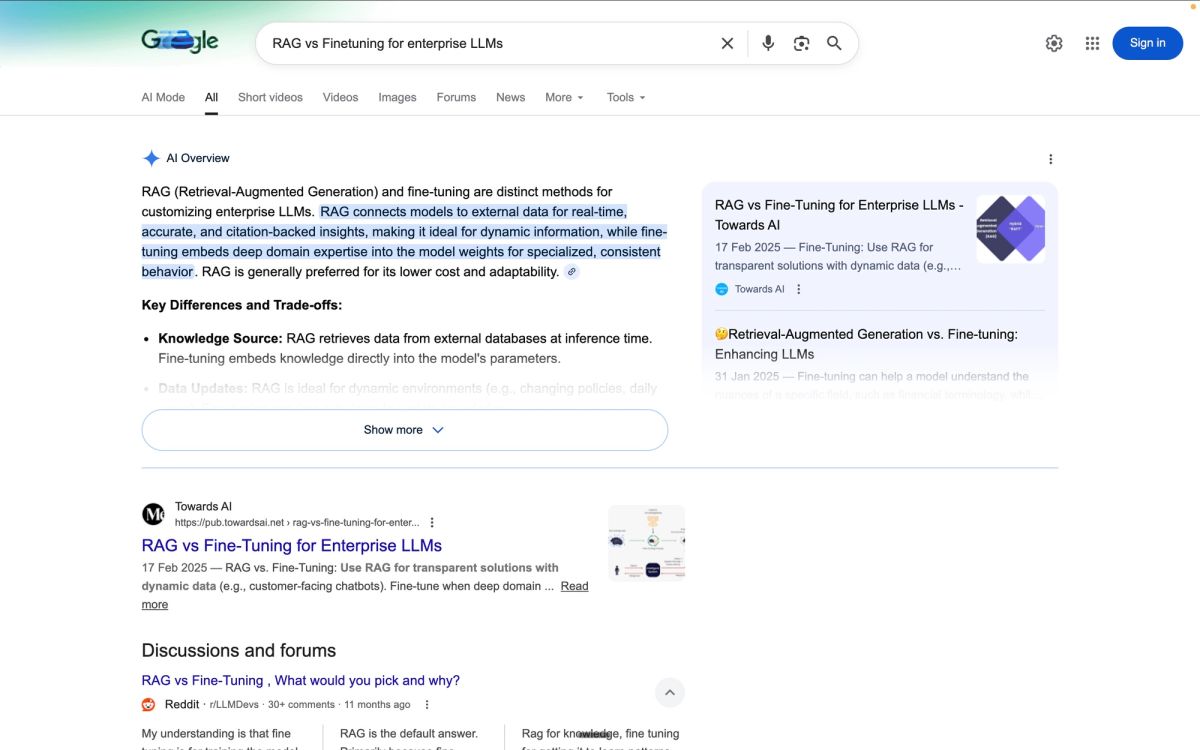This screenshot has height=750, width=1200.
Task: Click the Reddit icon in forum result
Action: tap(149, 704)
